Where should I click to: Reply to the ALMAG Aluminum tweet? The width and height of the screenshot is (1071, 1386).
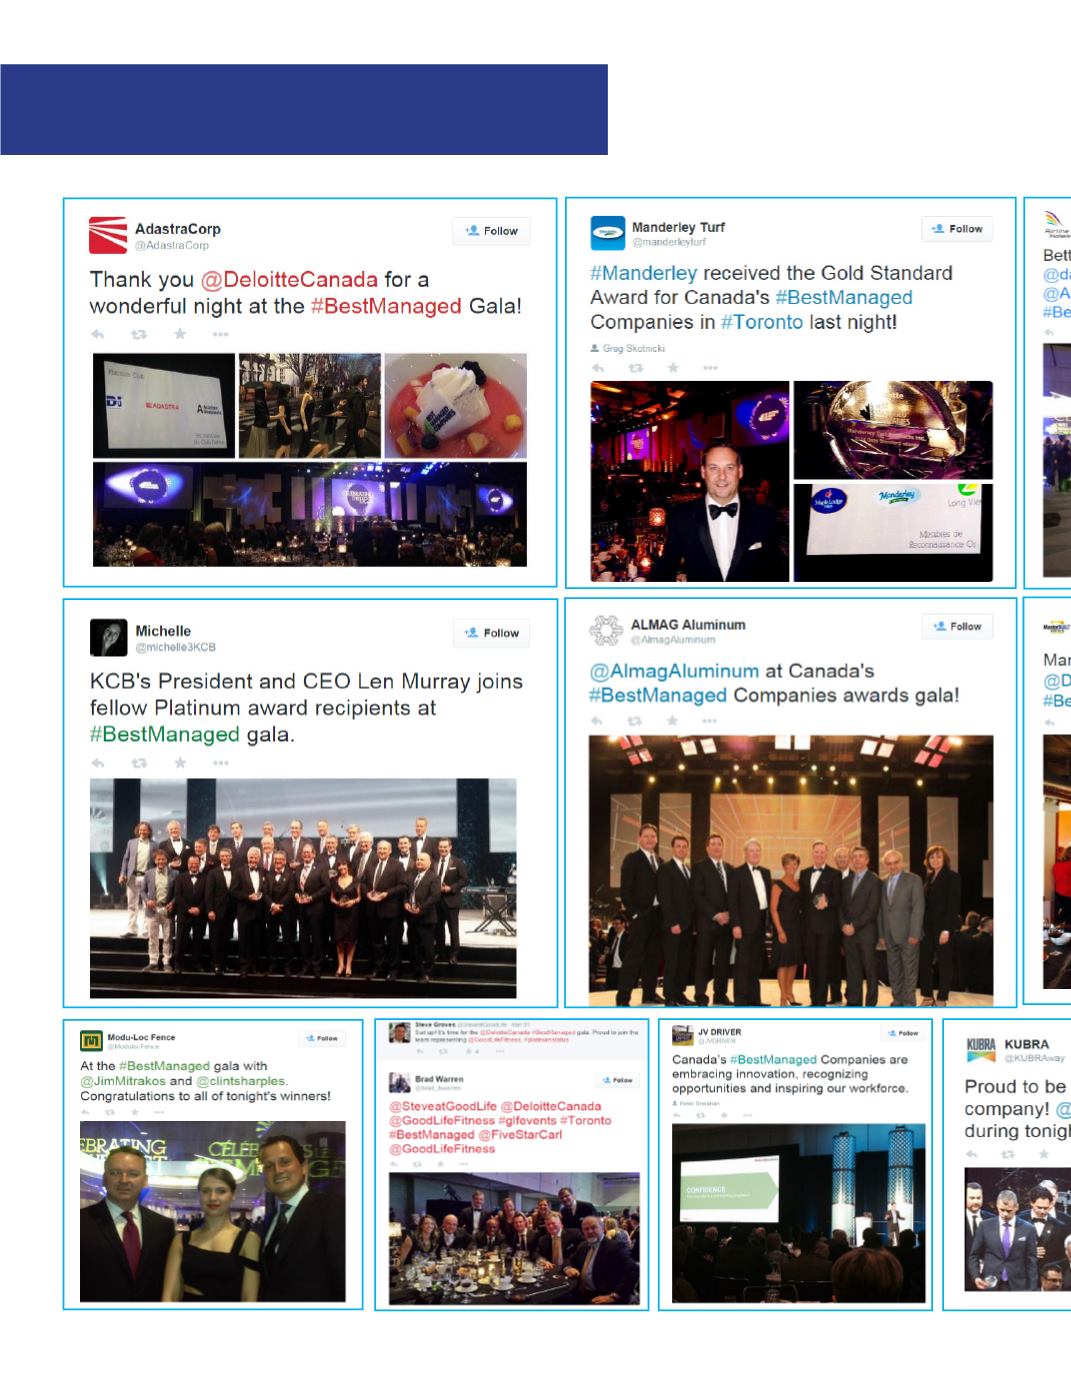(x=598, y=720)
